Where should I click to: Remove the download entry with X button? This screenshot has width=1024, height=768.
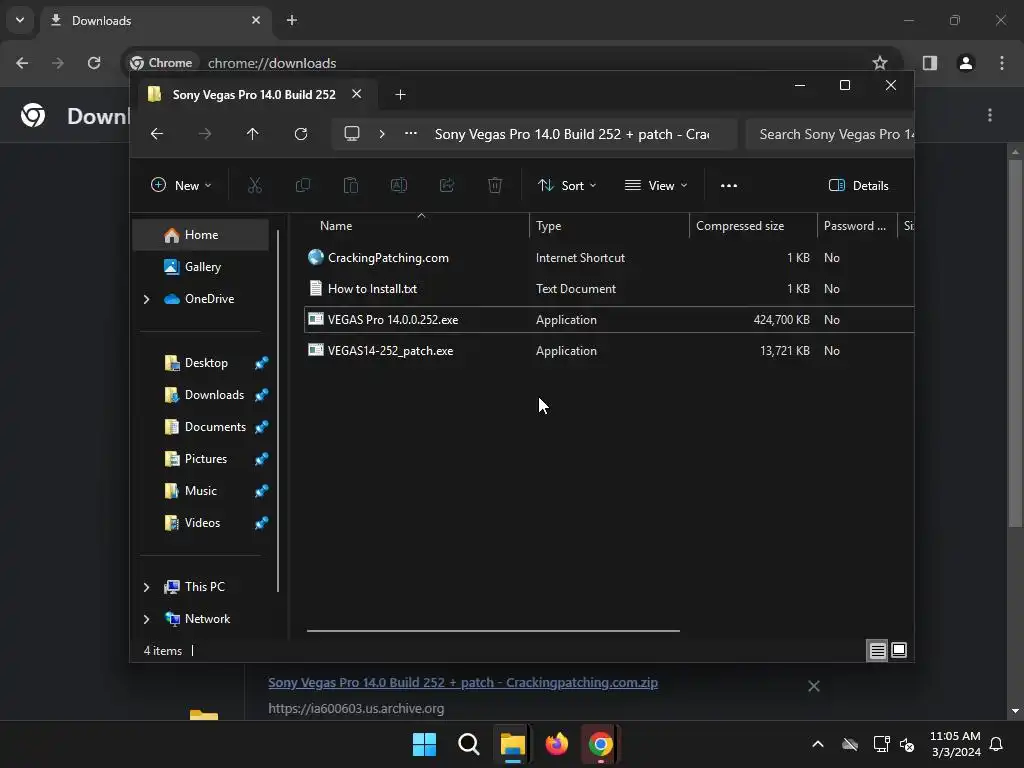pos(814,686)
